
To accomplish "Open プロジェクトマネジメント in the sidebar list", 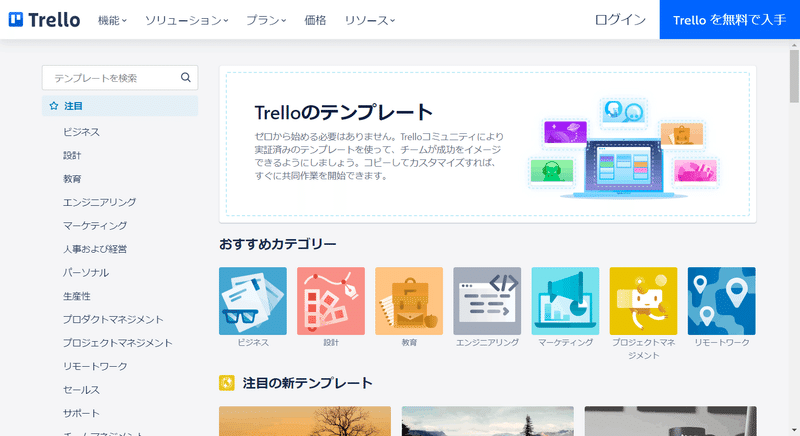I will point(117,343).
